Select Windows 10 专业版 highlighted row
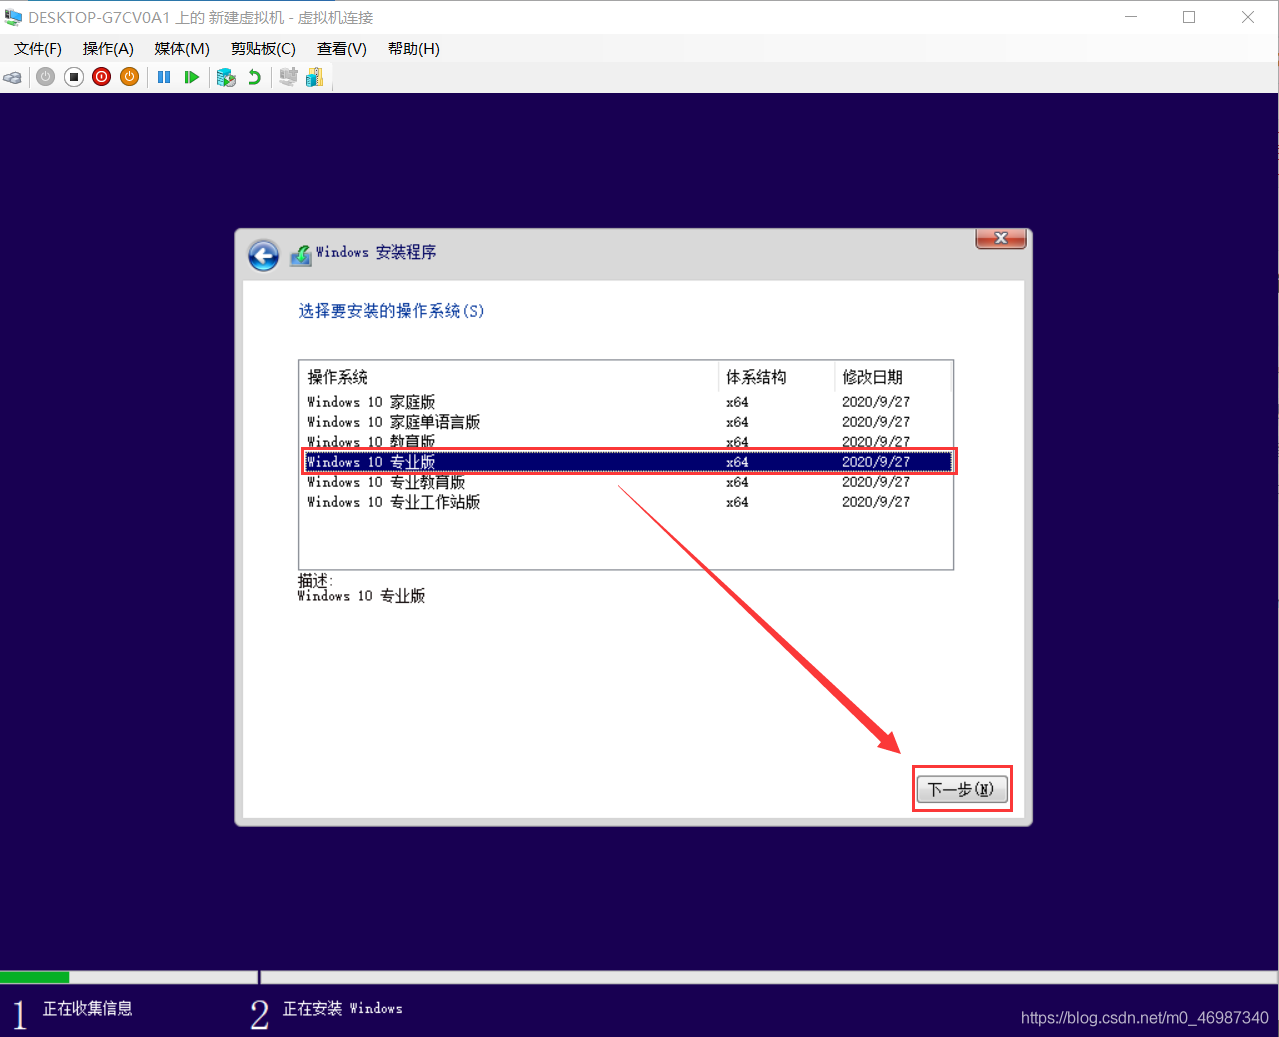 click(627, 462)
